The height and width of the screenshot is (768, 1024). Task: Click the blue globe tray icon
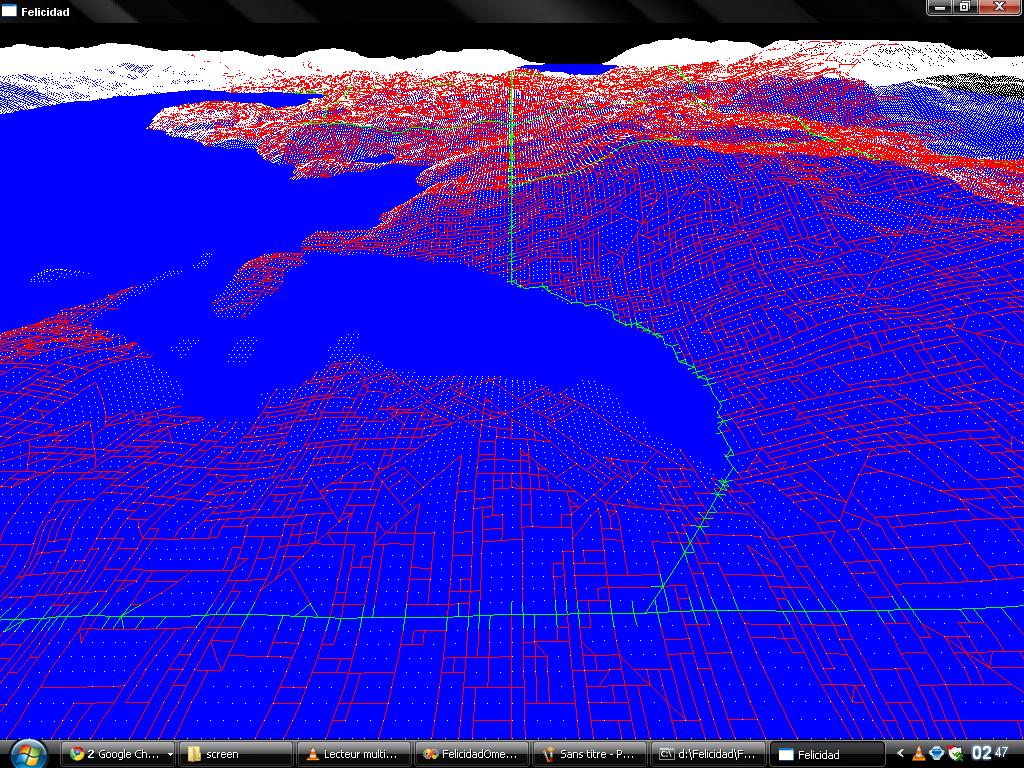[937, 754]
